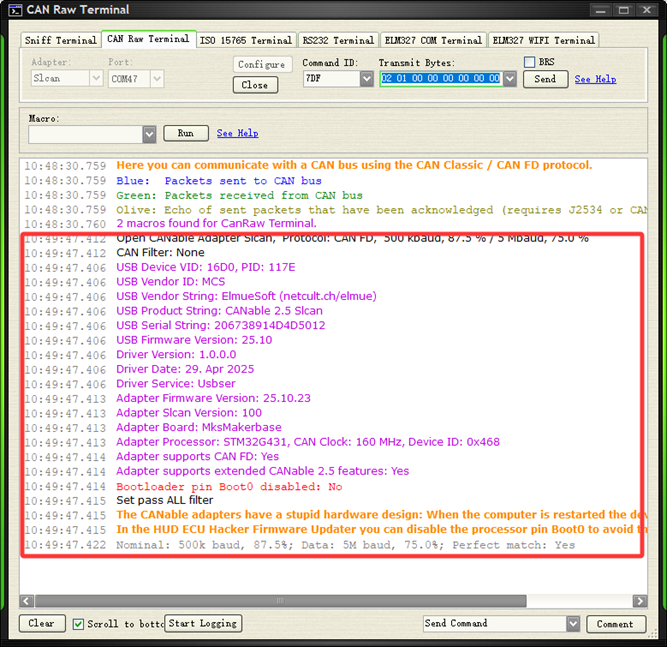Click 'Adapter Processor: STM32G431' log line
667x647 pixels.
tap(308, 442)
